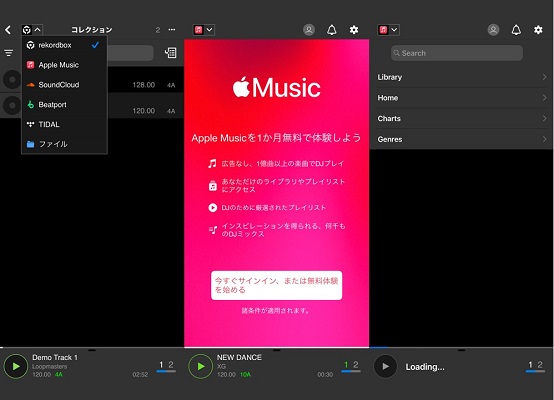Choose SoundCloud from source list
Viewport: 554px width, 400px height.
point(64,85)
